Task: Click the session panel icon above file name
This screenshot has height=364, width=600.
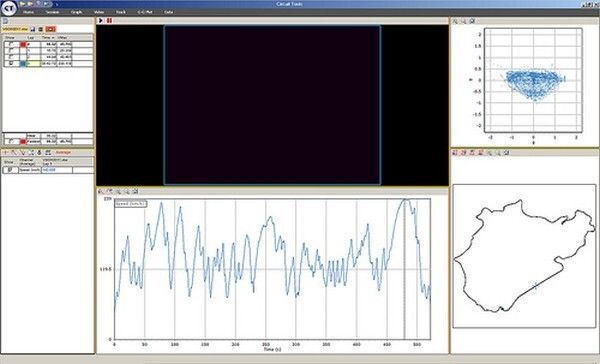Action: [6, 21]
